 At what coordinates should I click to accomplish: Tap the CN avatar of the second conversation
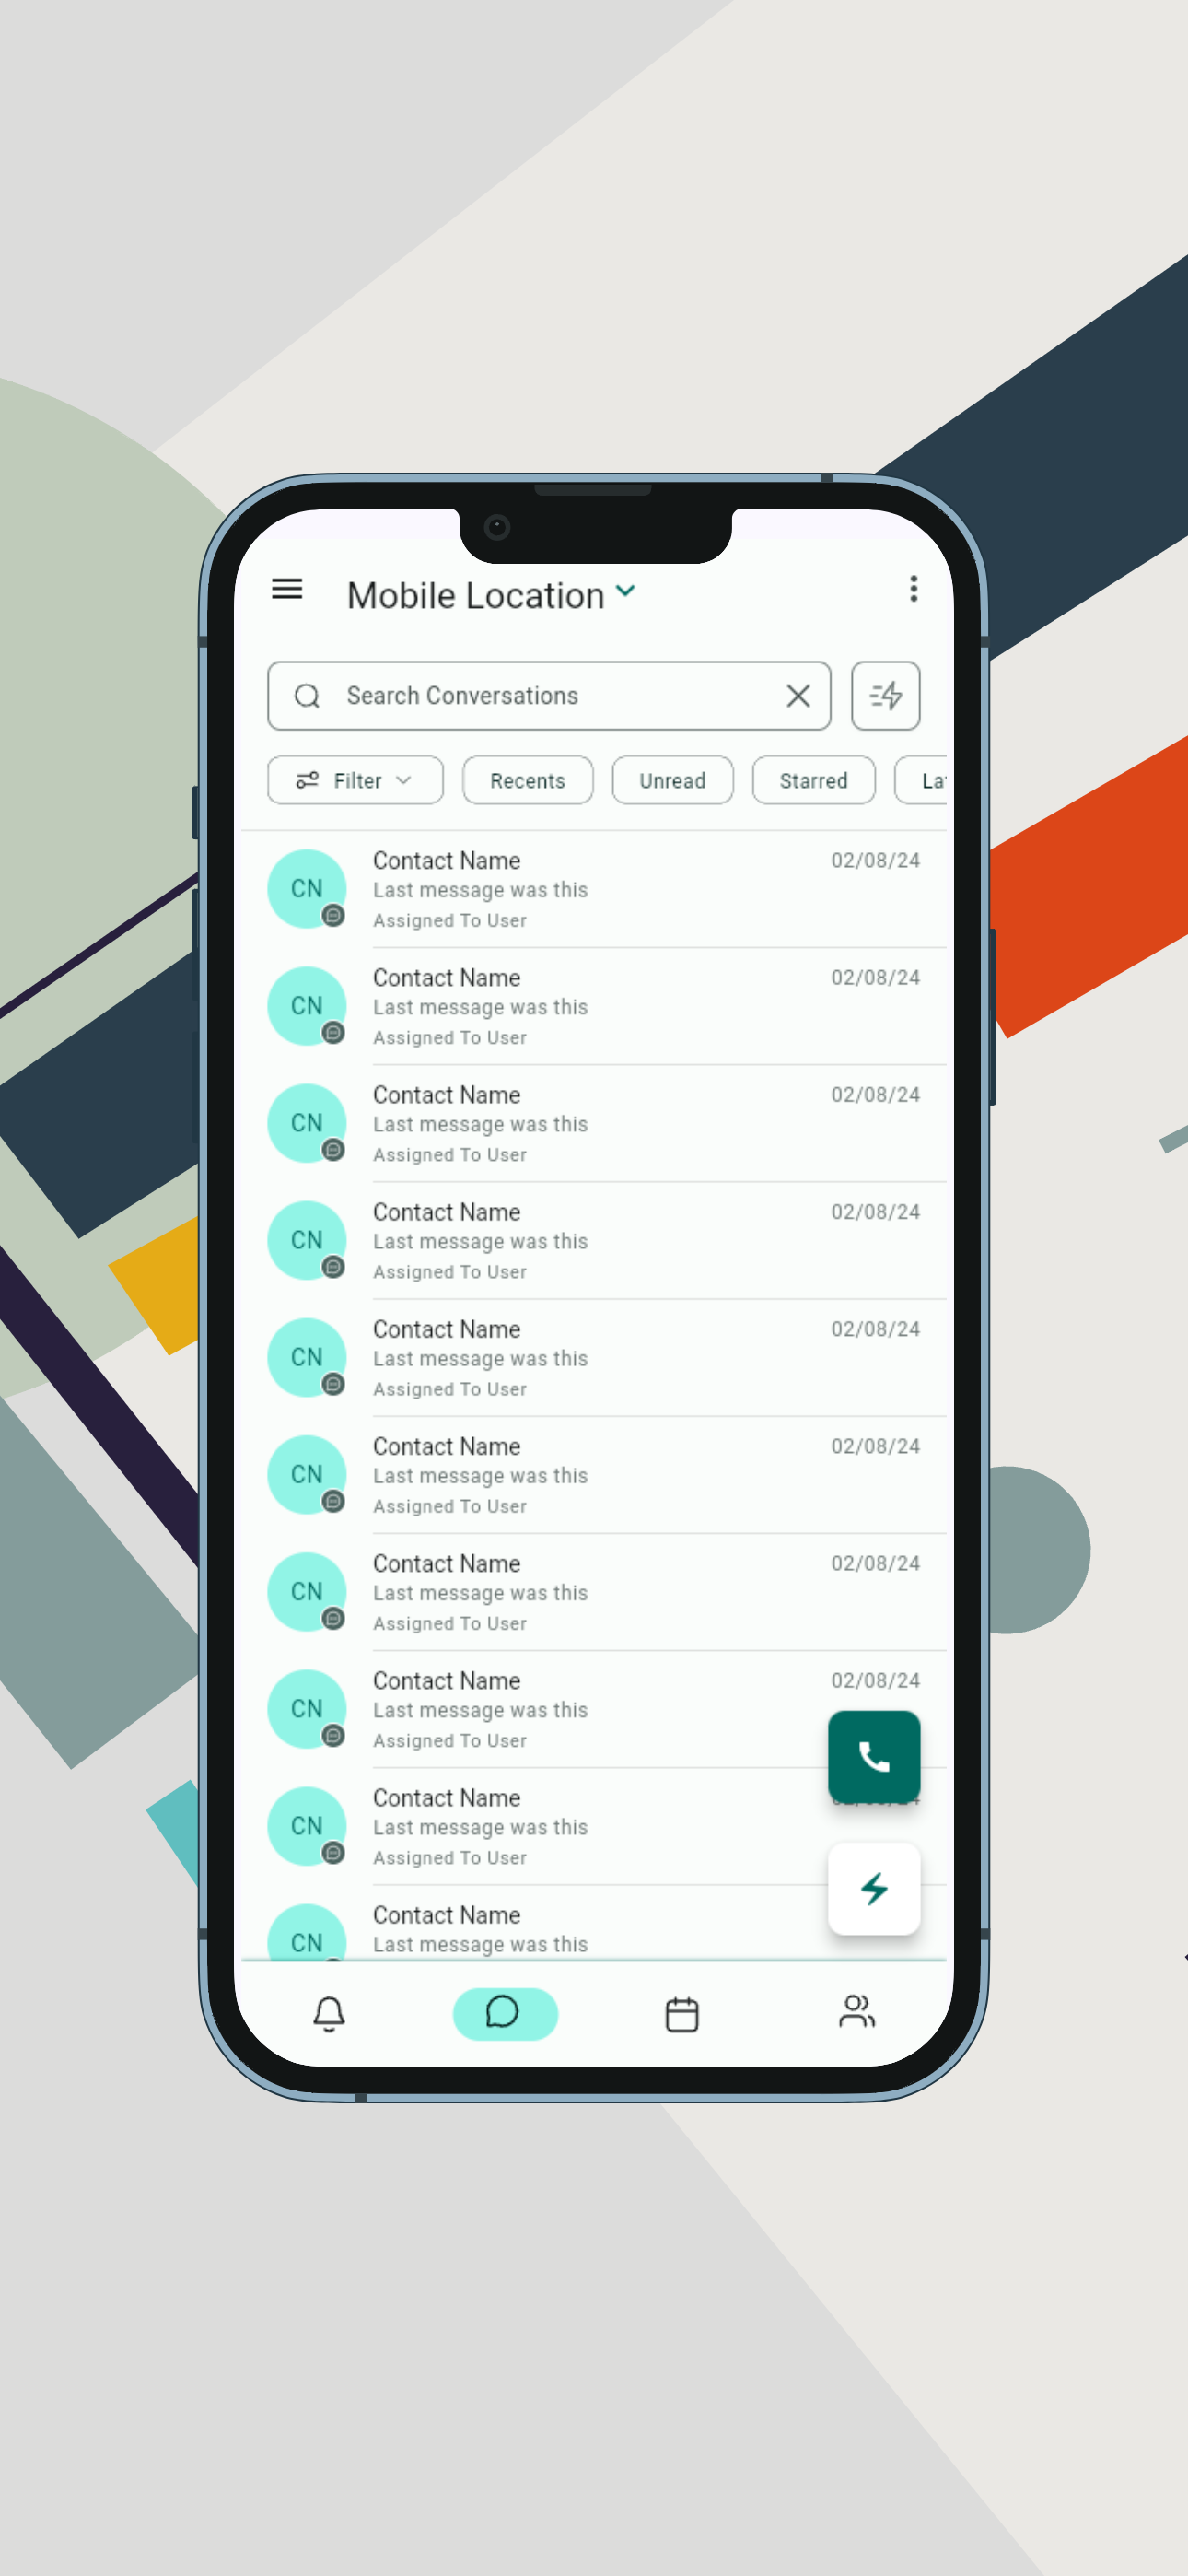coord(307,1006)
